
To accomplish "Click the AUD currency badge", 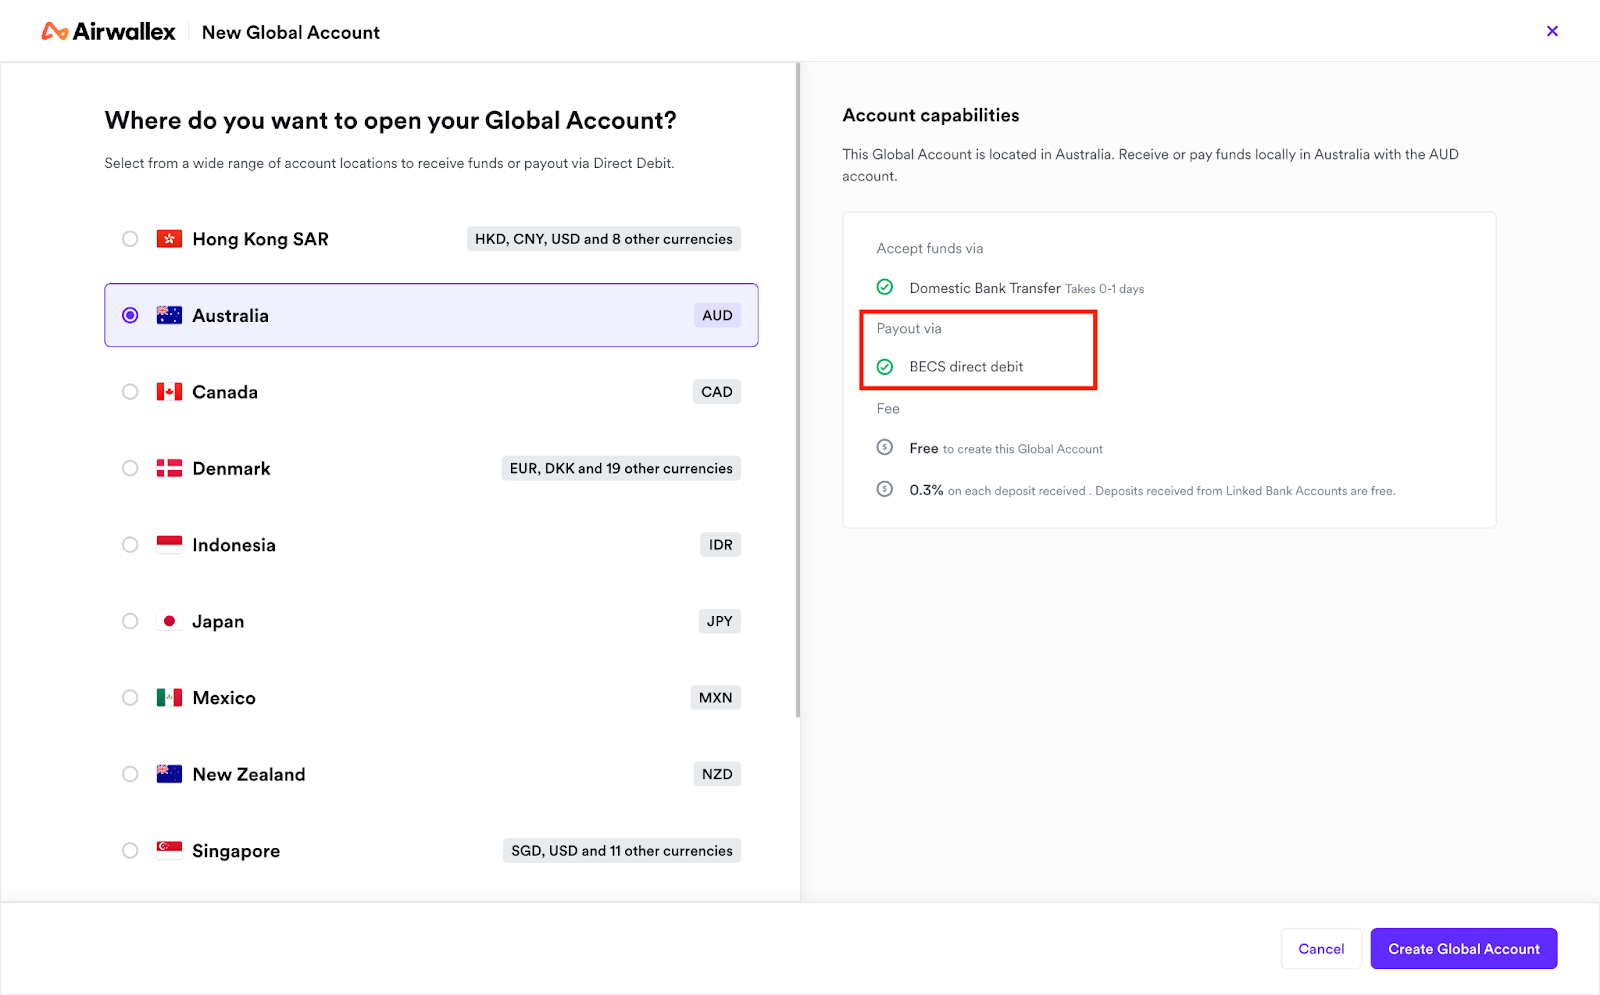I will 717,315.
